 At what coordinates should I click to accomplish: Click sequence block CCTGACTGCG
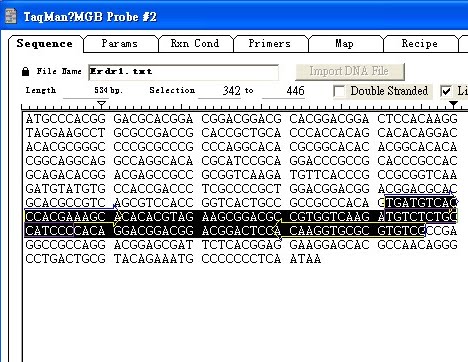coord(65,259)
